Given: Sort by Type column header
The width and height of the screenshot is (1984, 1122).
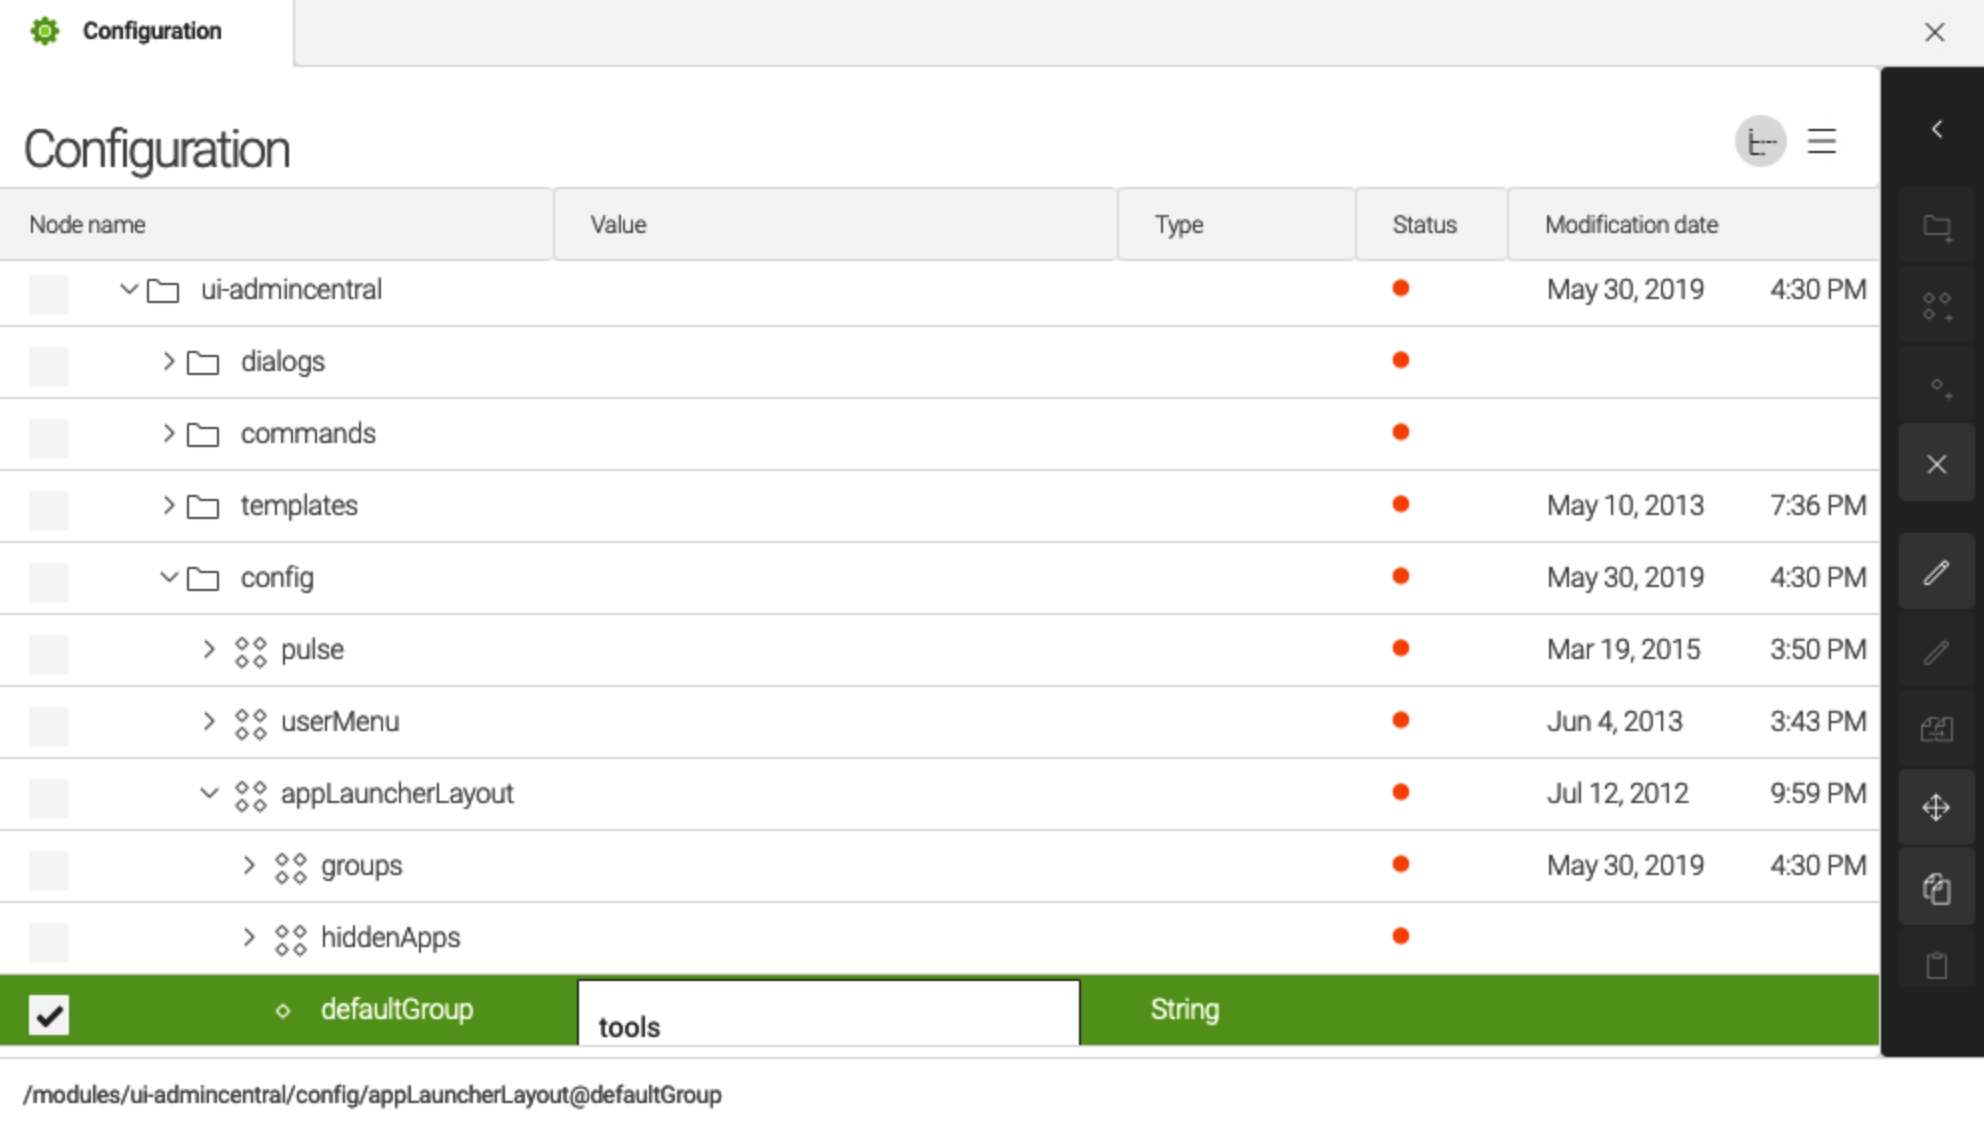Looking at the screenshot, I should (x=1236, y=224).
